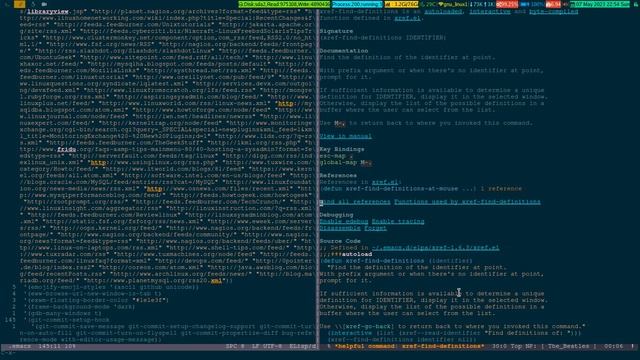640x360 pixels.
Task: Click the 'ELisp/d' major mode indicator
Action: click(x=302, y=346)
